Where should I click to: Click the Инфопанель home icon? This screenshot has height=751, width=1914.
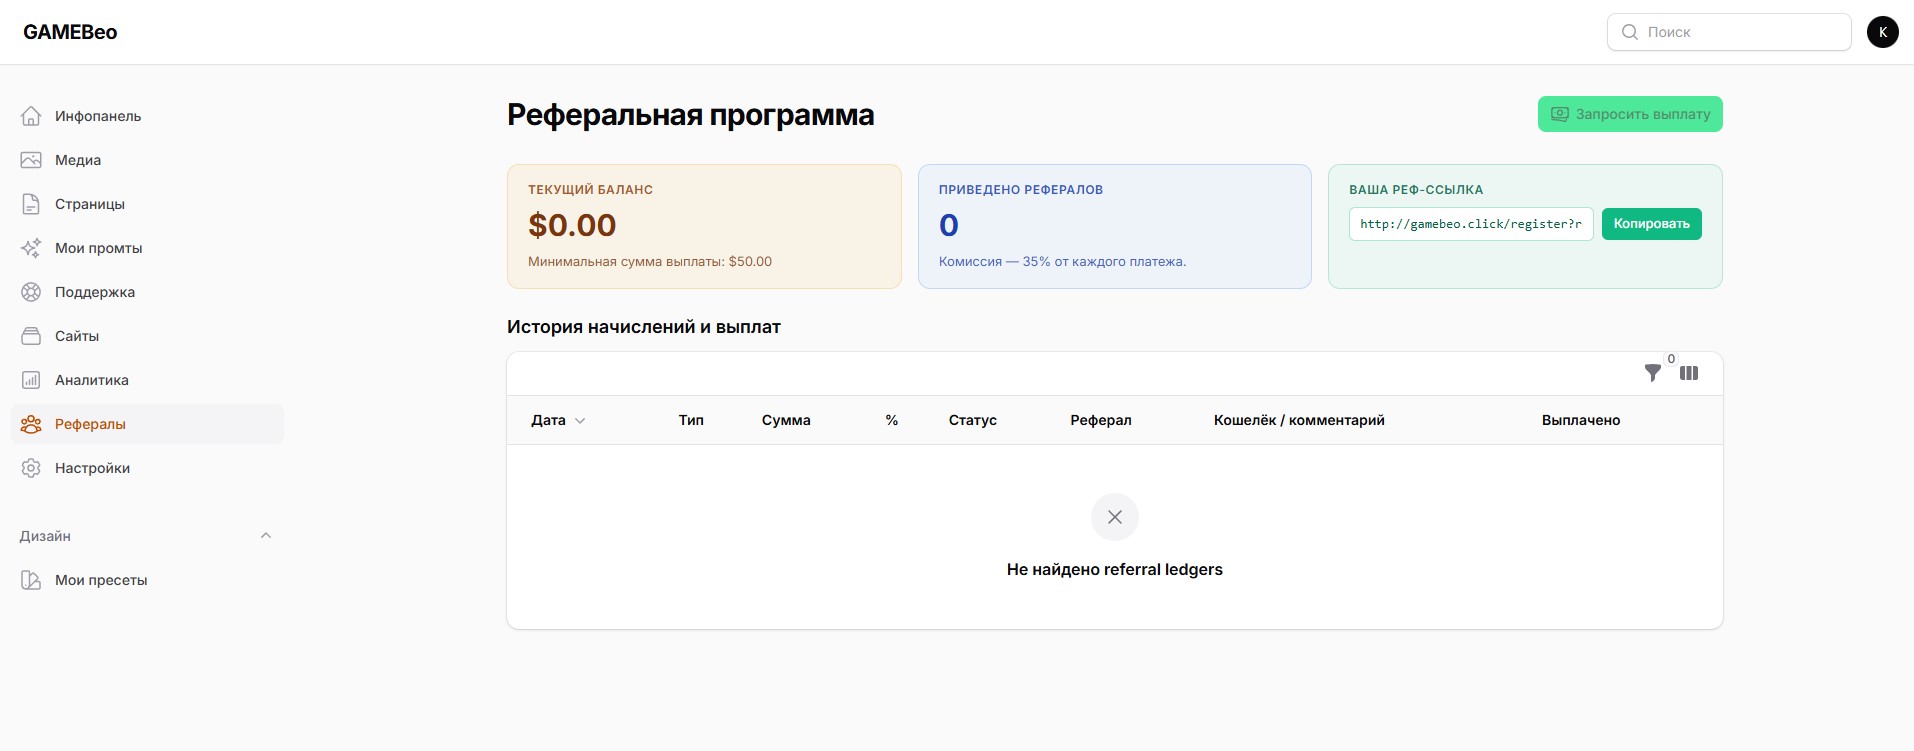31,116
